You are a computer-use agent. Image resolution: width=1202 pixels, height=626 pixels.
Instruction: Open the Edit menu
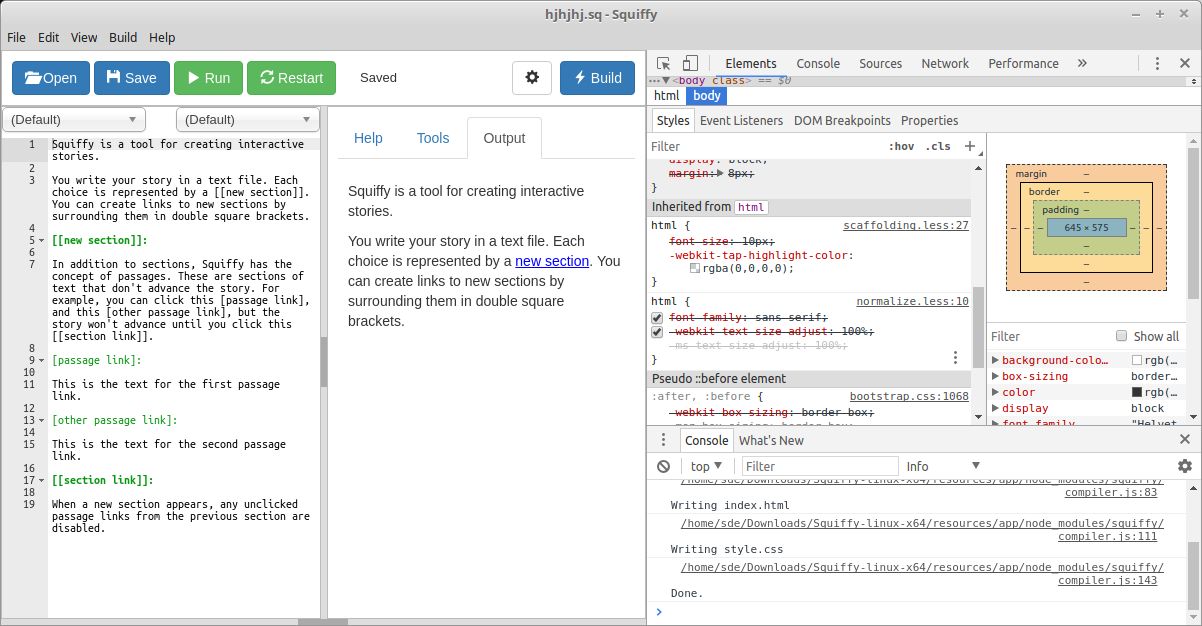click(49, 37)
